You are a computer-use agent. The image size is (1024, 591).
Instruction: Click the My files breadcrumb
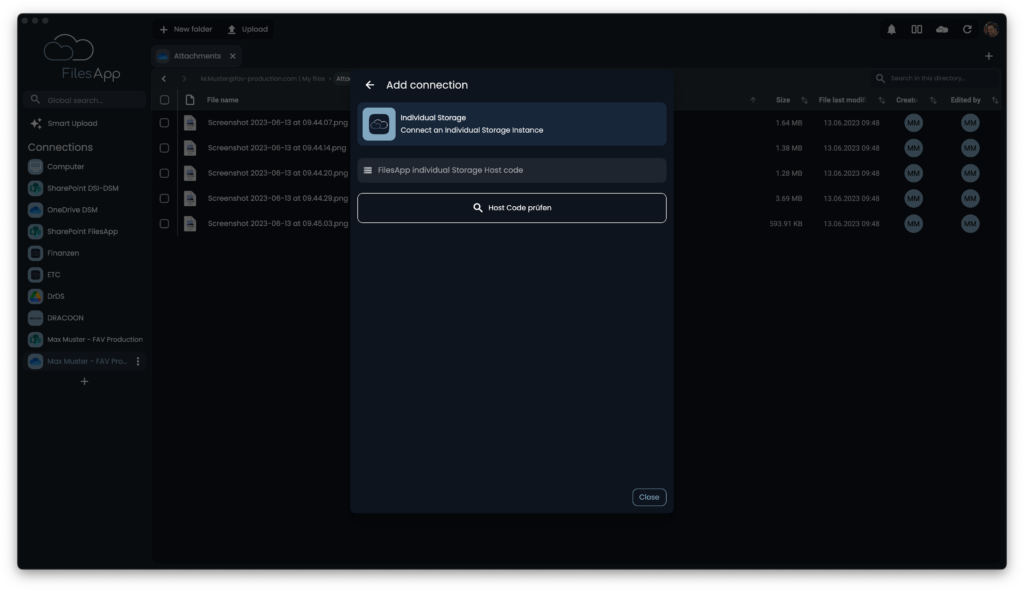(x=313, y=79)
